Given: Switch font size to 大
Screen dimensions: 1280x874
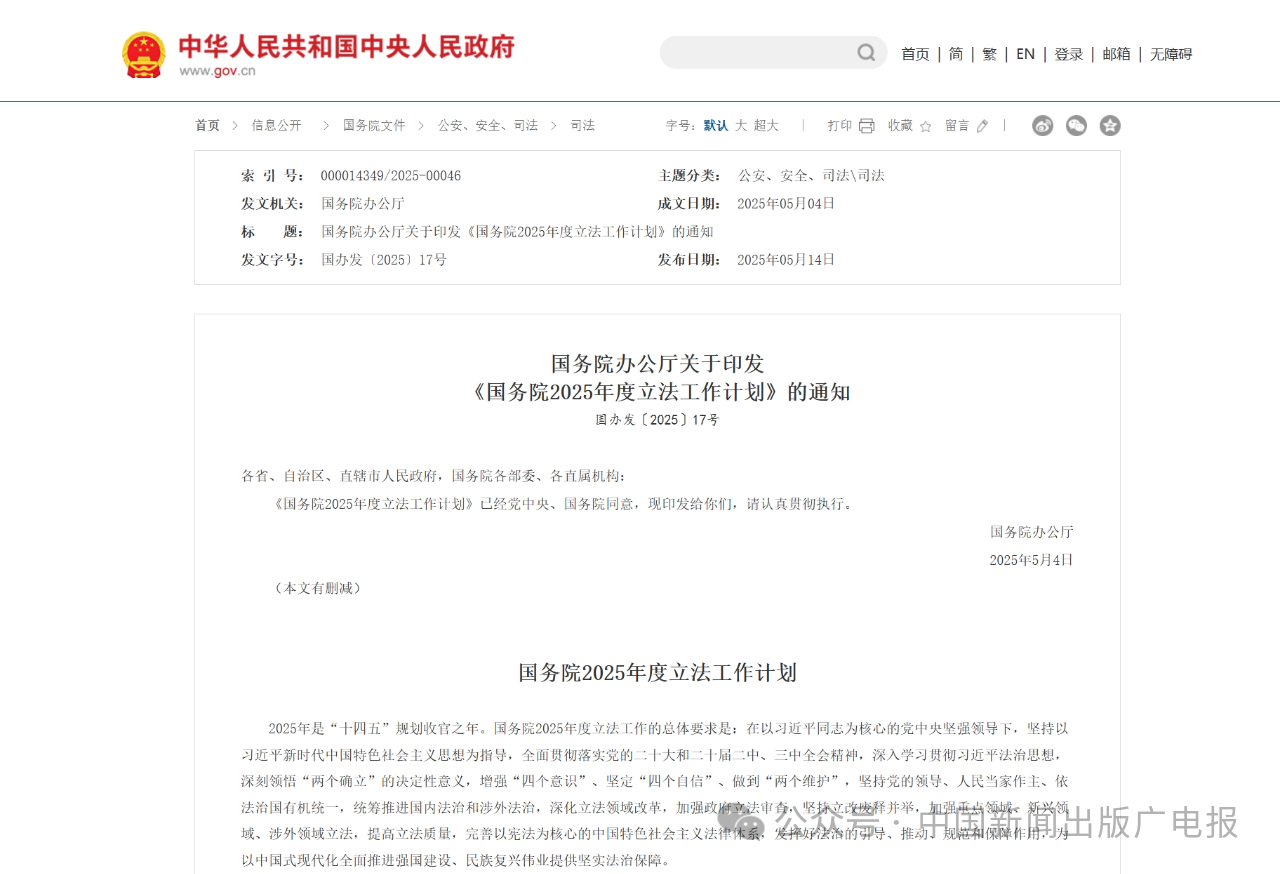Looking at the screenshot, I should click(x=741, y=125).
